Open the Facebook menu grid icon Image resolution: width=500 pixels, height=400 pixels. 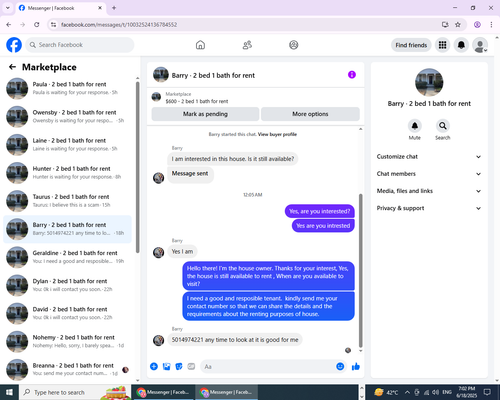point(442,45)
